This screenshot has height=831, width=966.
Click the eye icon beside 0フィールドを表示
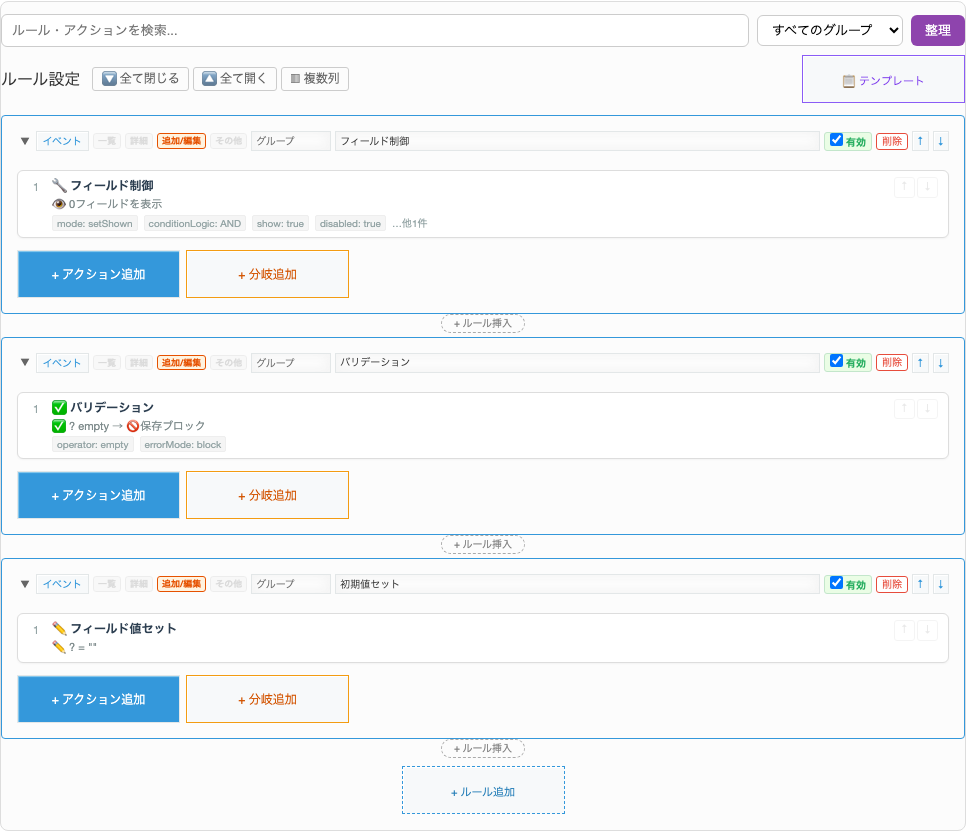click(59, 204)
